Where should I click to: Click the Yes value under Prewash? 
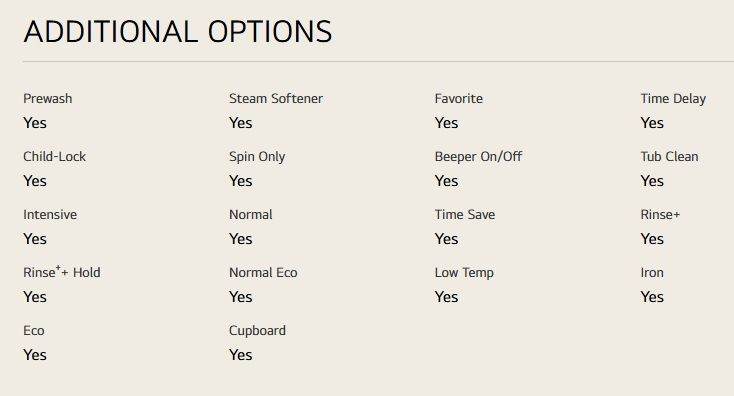[x=35, y=123]
